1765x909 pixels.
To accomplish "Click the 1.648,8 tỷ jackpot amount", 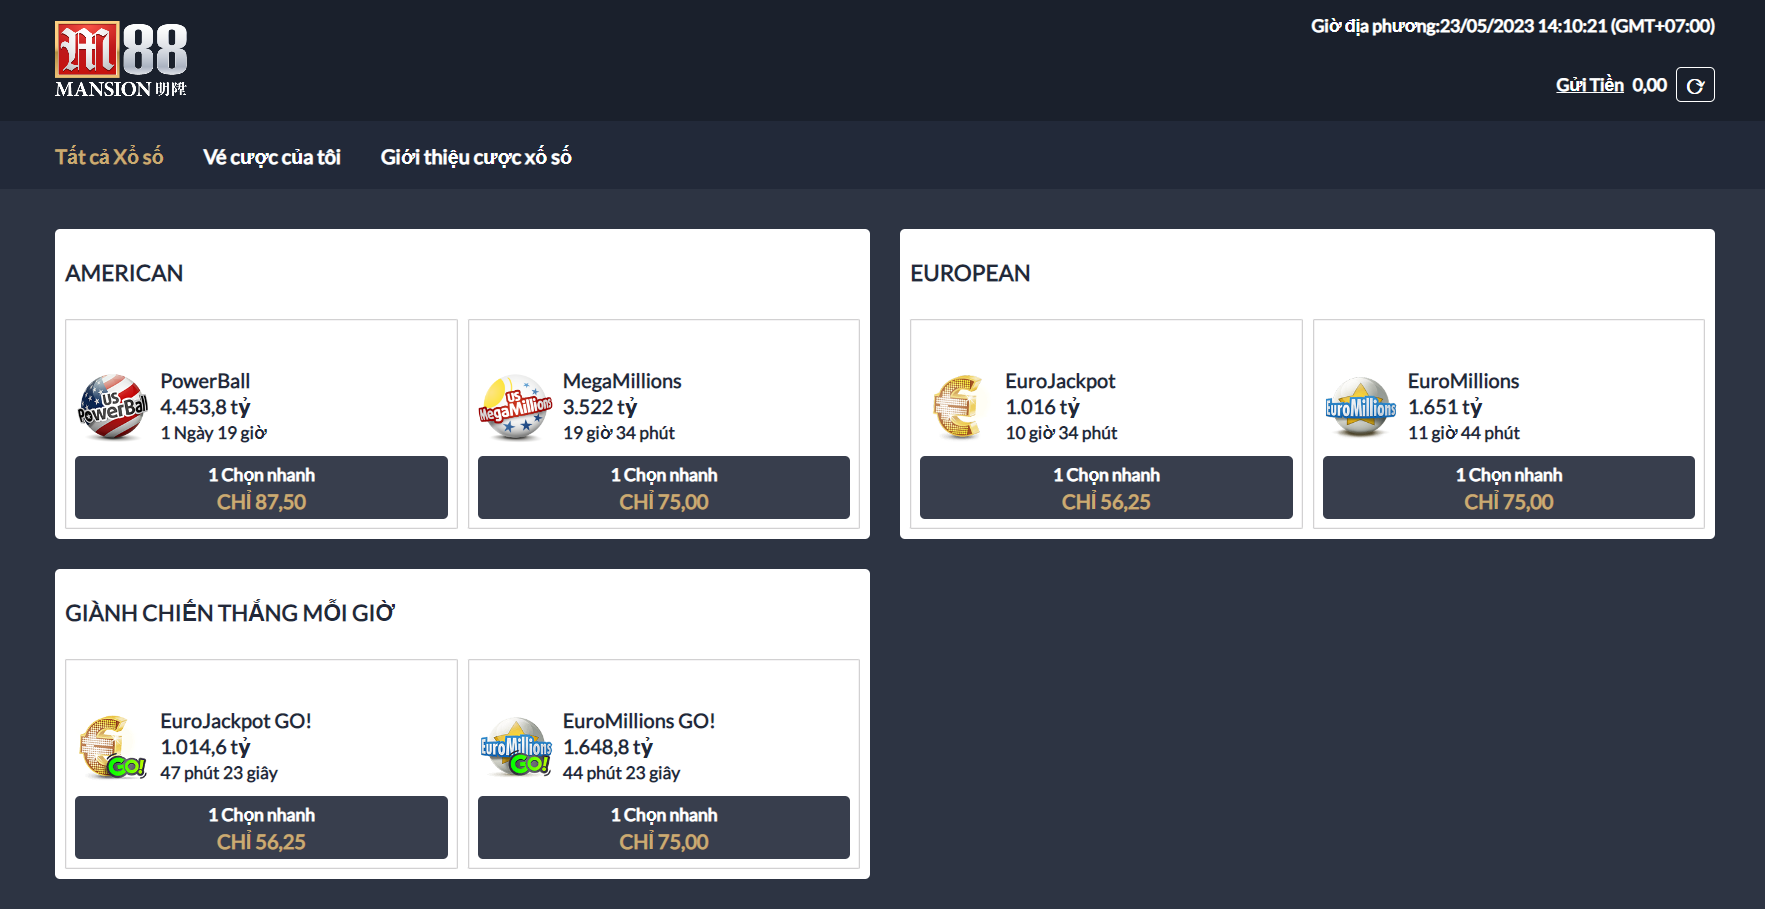I will 608,747.
